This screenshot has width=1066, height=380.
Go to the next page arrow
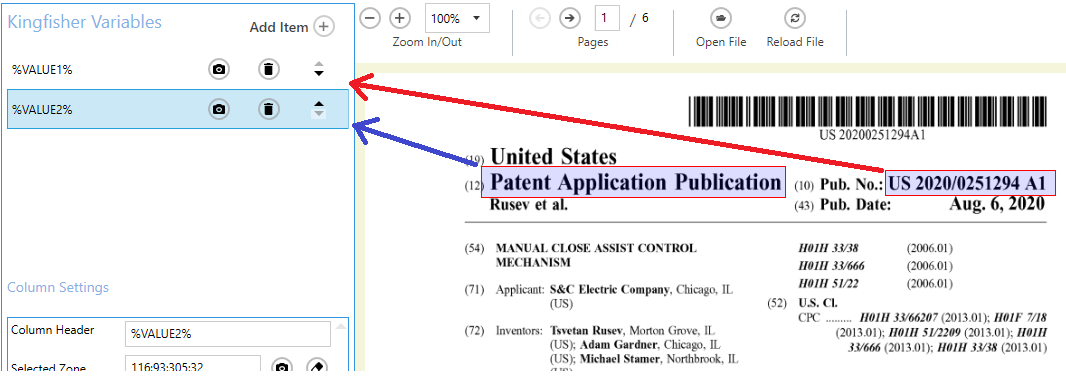(x=570, y=18)
